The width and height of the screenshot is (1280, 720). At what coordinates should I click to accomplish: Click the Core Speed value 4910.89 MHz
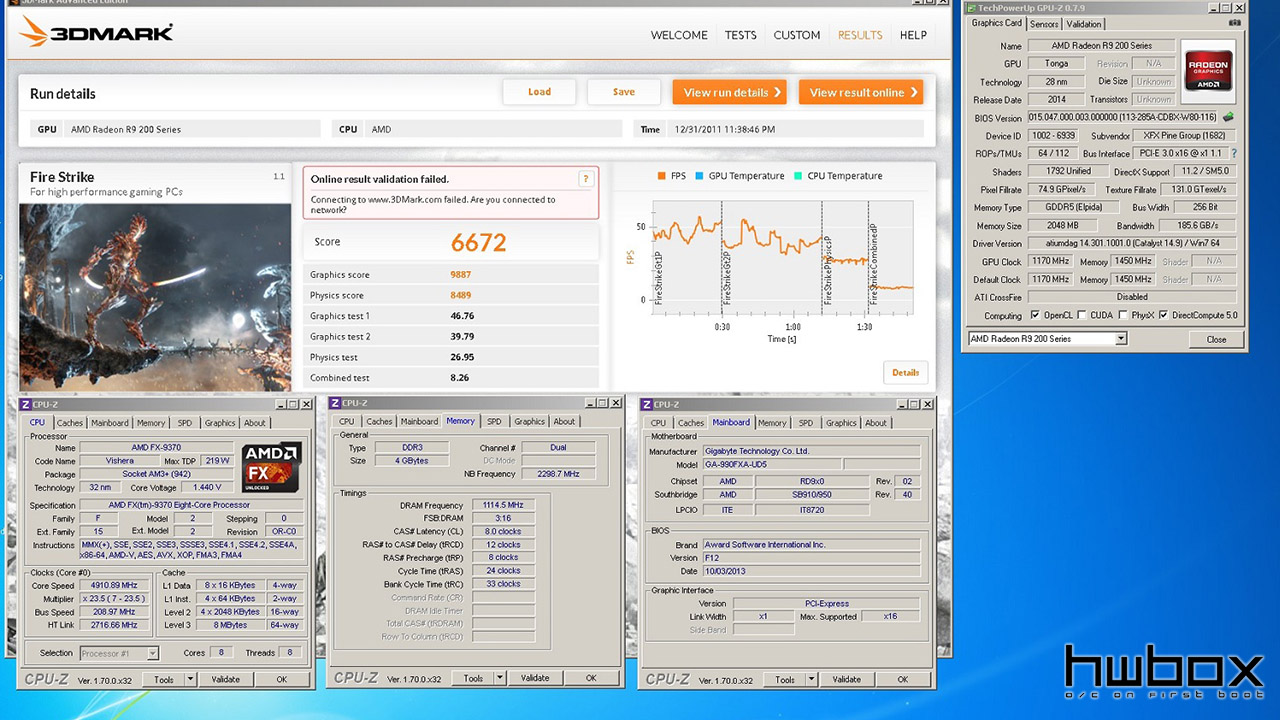coord(115,586)
